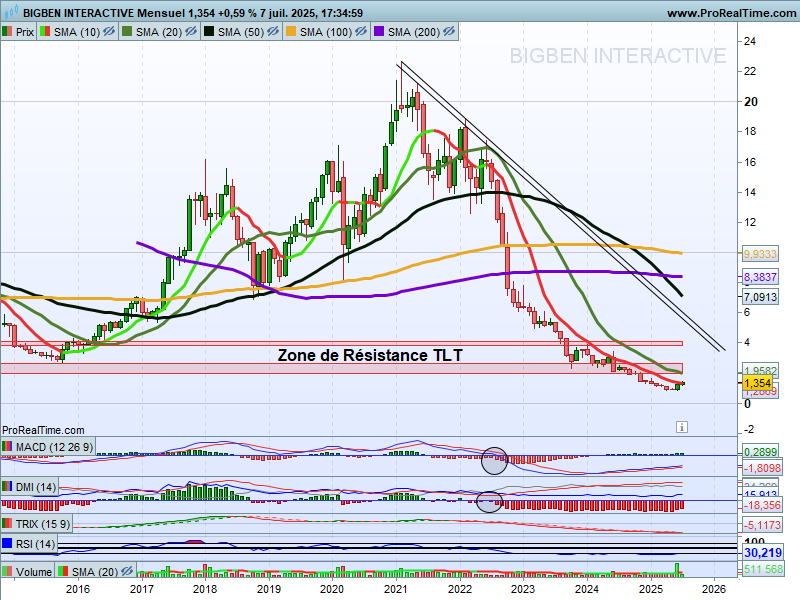Open the chart info panel via the i icon
The width and height of the screenshot is (800, 600).
click(682, 426)
